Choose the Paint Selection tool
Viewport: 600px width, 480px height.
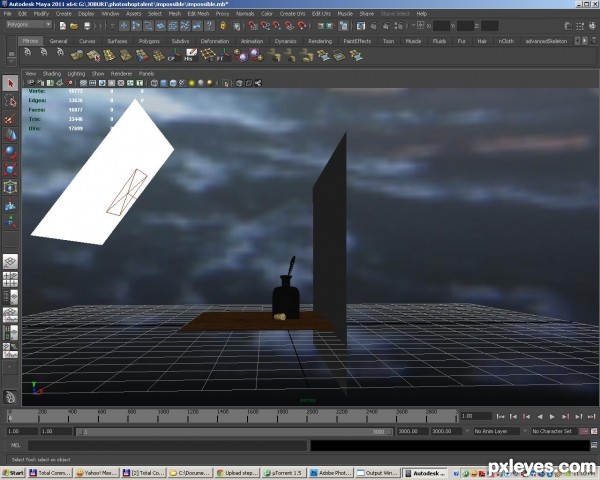click(10, 118)
